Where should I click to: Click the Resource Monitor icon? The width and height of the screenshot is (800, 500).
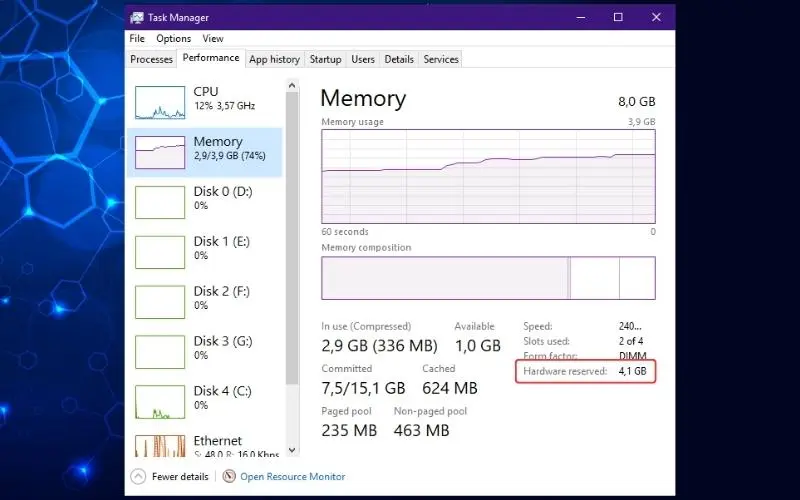pyautogui.click(x=229, y=477)
